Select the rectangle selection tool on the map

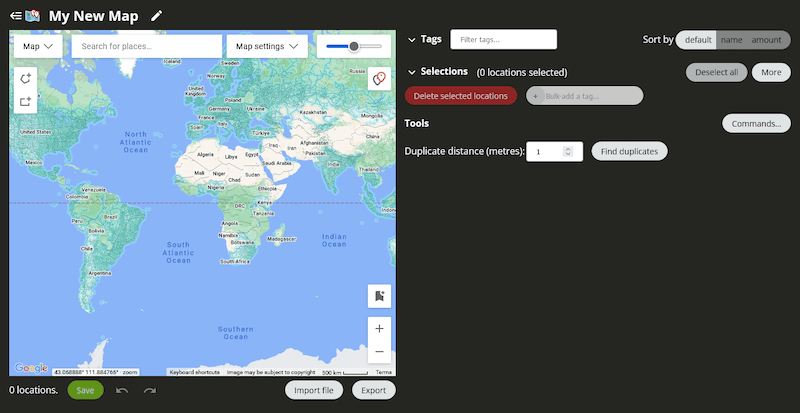26,101
